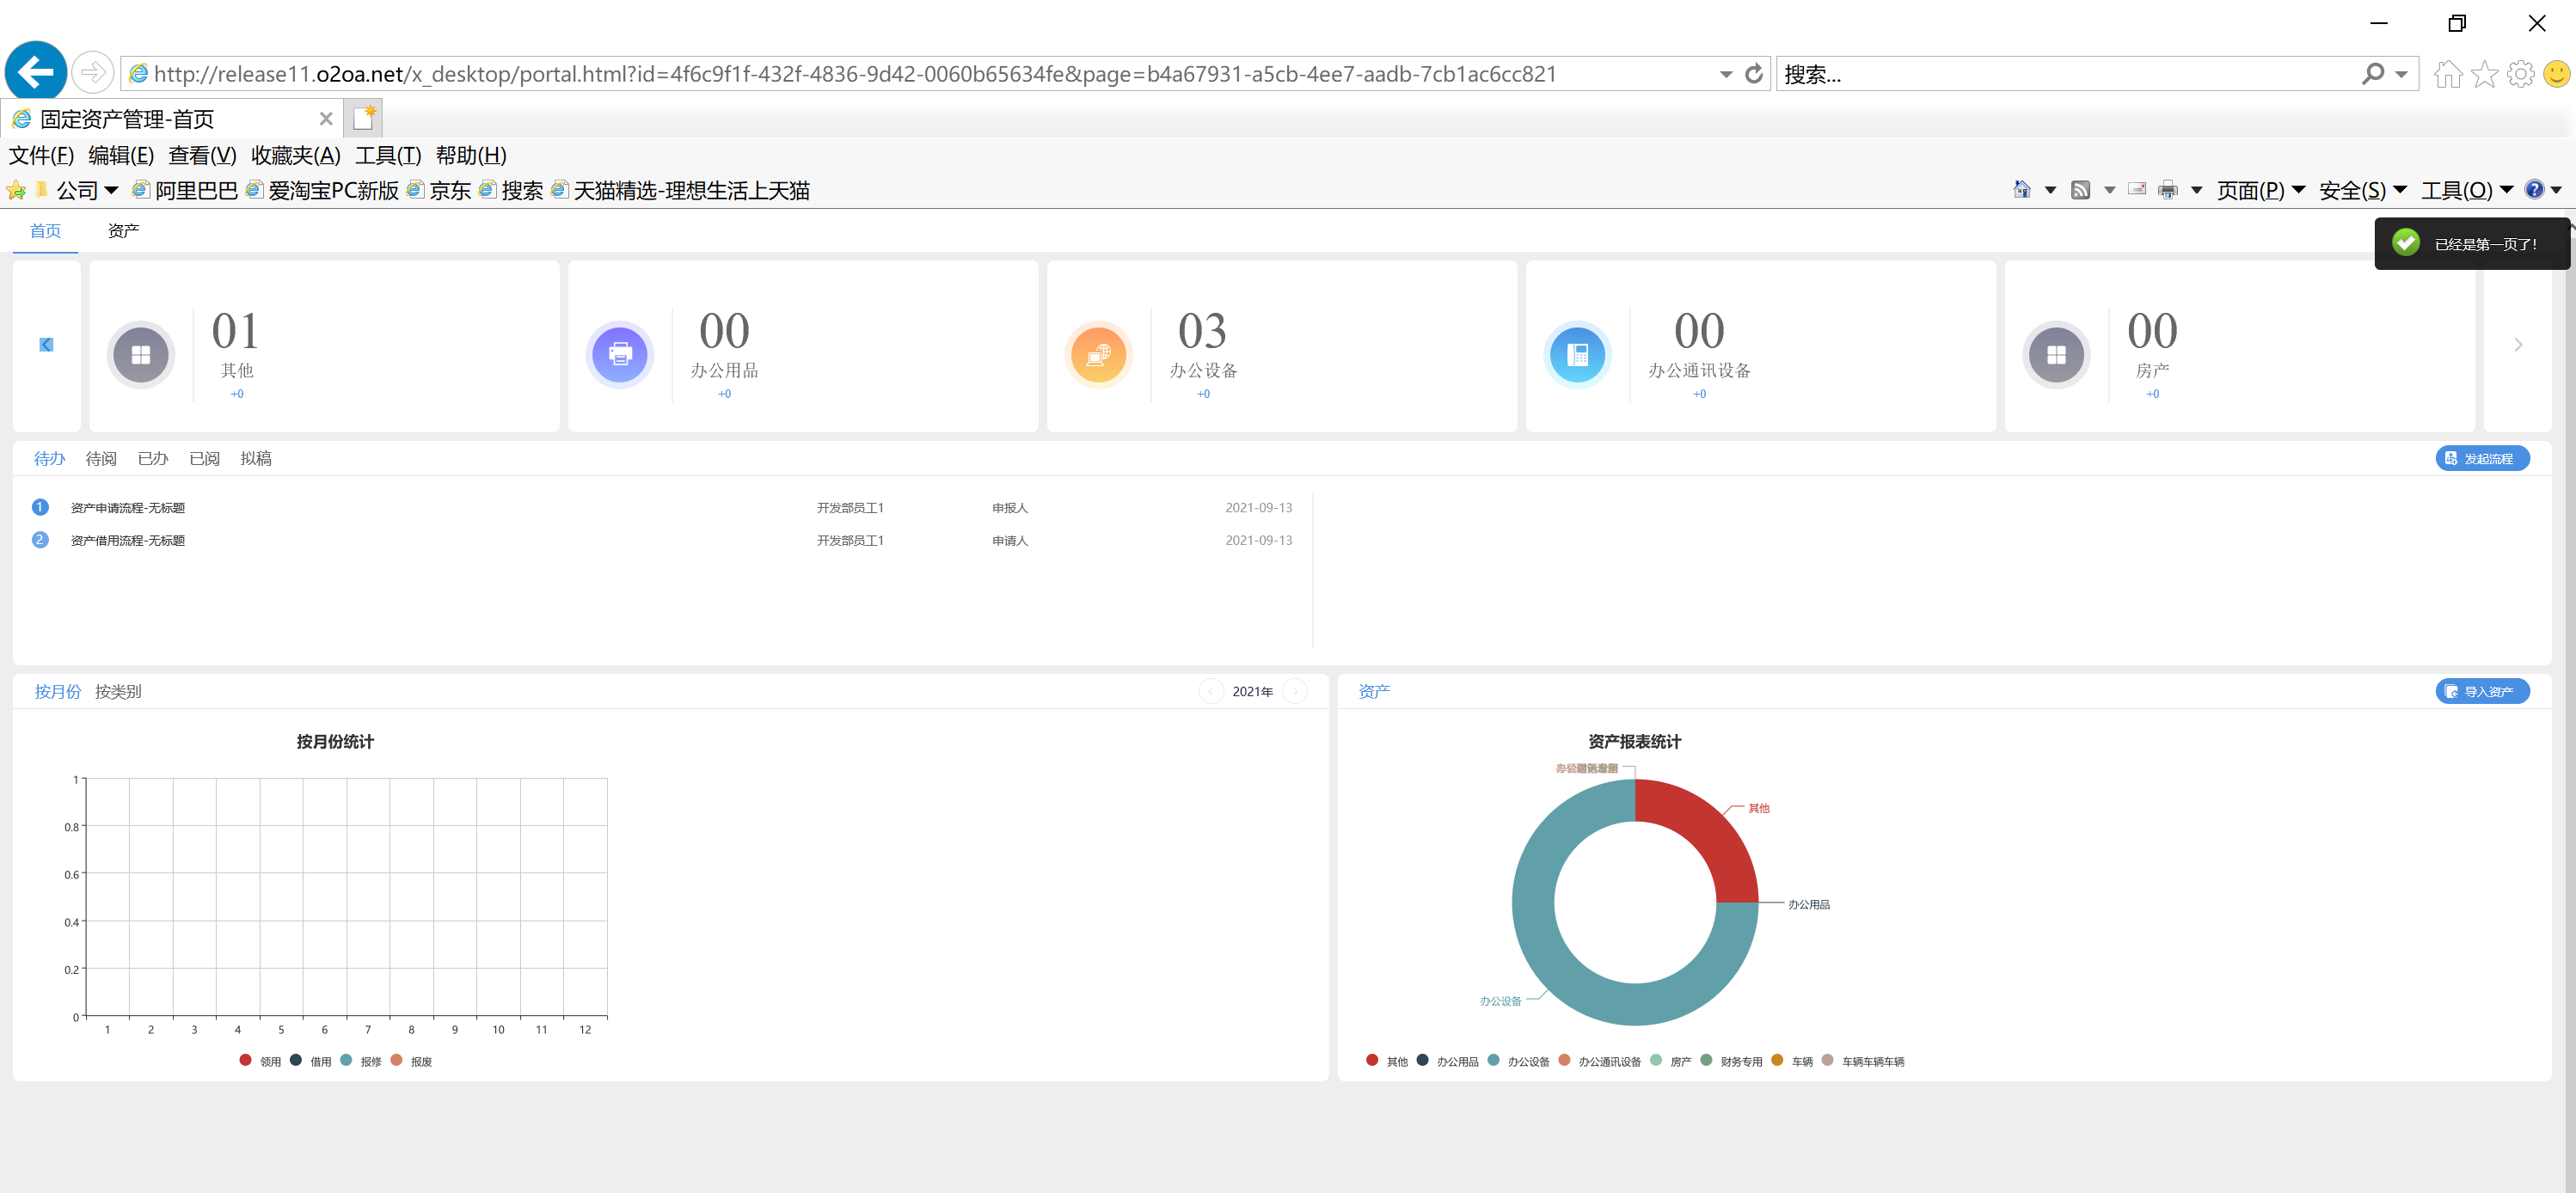Screen dimensions: 2576x1193
Task: Open the 收藏夹(A) menu
Action: click(x=295, y=155)
